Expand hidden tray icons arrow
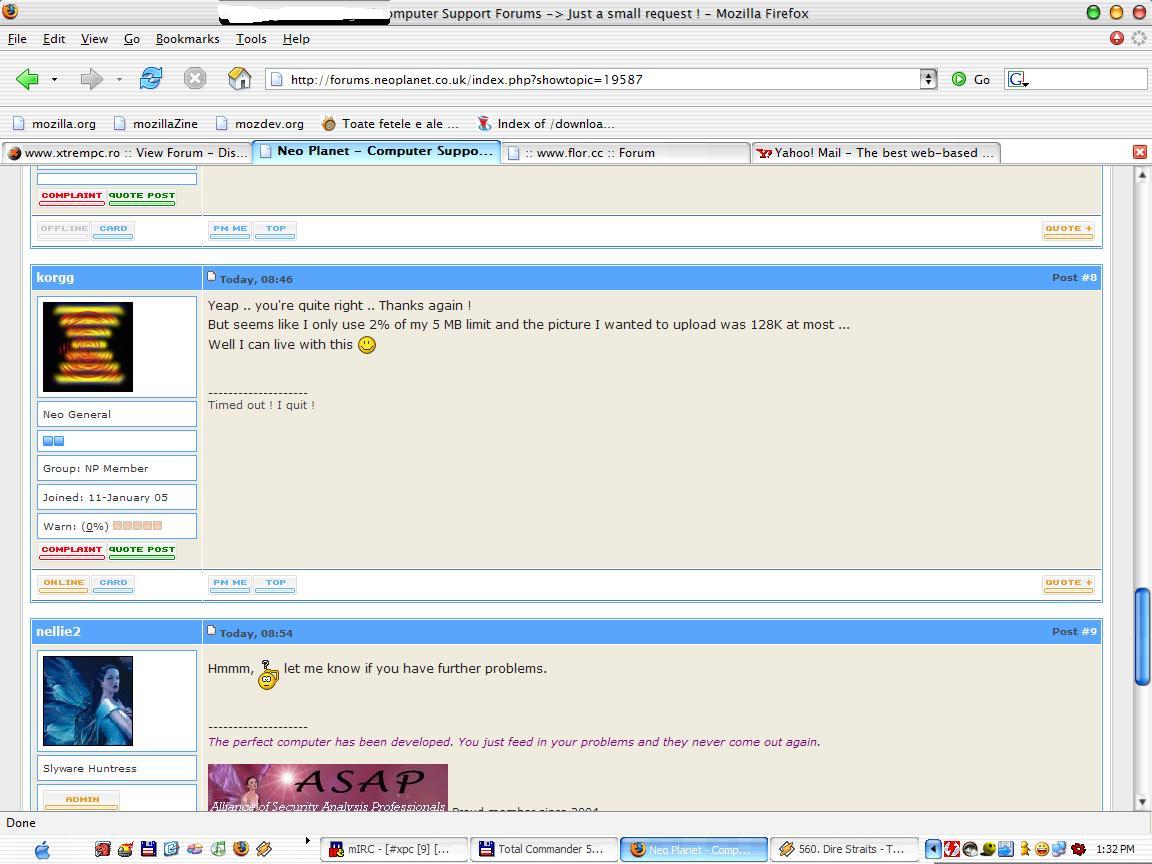This screenshot has width=1152, height=864. point(933,849)
